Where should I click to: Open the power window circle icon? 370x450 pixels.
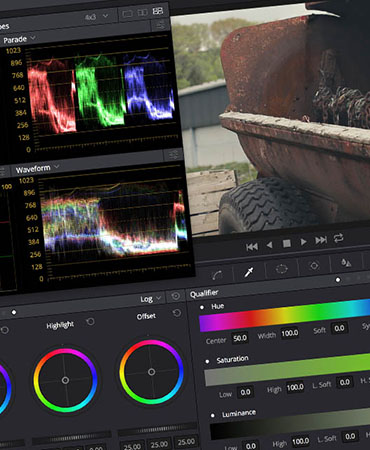coord(281,269)
